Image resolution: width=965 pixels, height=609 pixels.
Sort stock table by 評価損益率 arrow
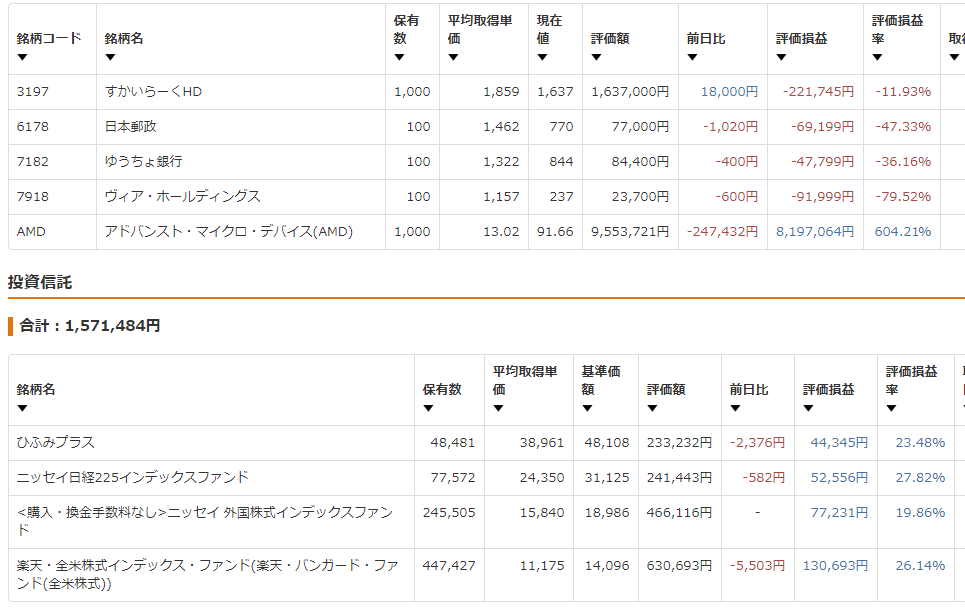point(877,57)
